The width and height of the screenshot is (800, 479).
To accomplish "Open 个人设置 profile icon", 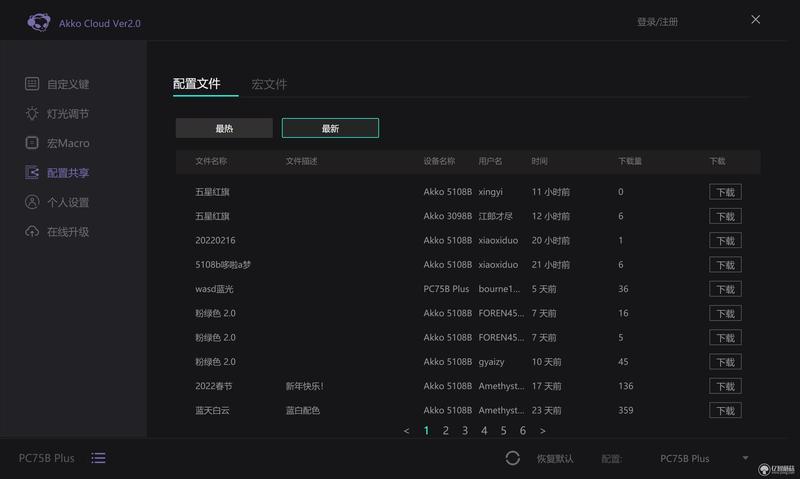I will pyautogui.click(x=32, y=202).
